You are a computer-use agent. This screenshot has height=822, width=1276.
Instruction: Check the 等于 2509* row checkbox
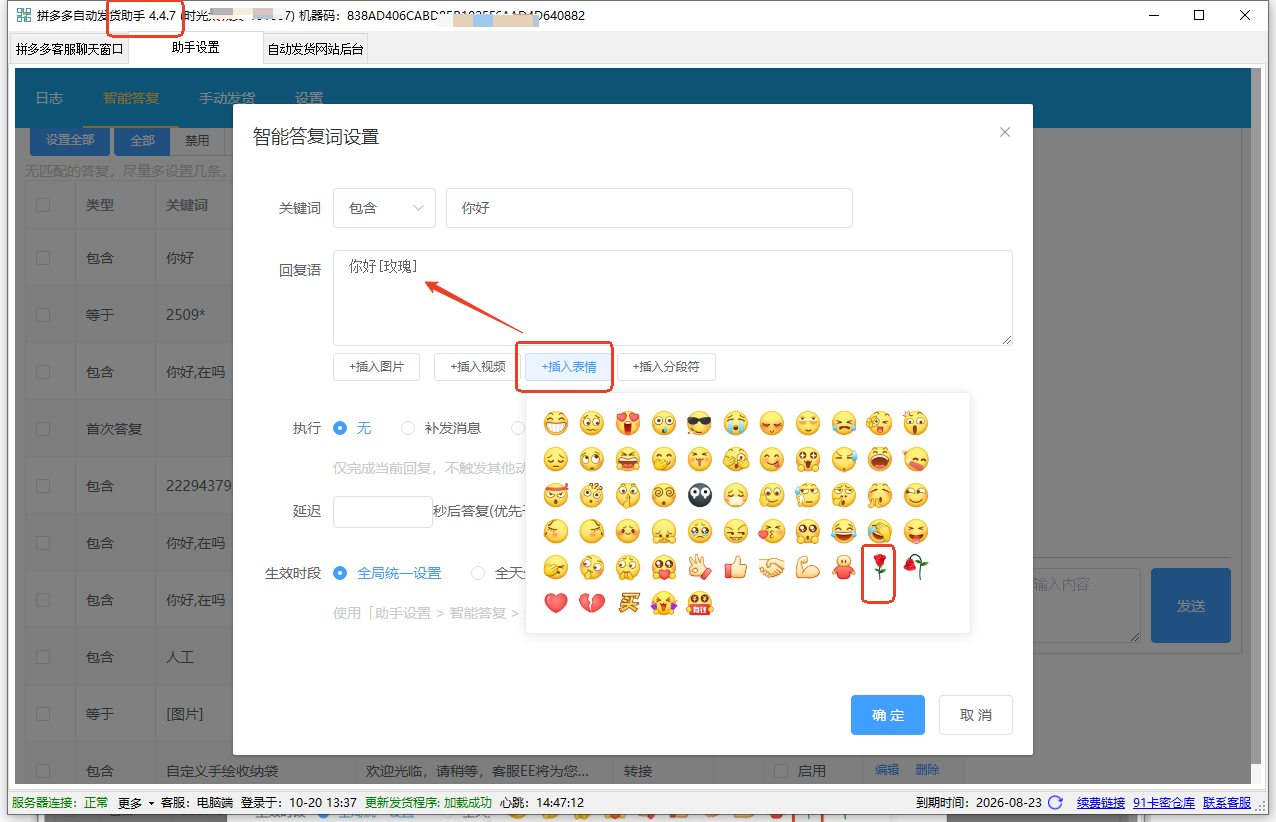(x=43, y=314)
